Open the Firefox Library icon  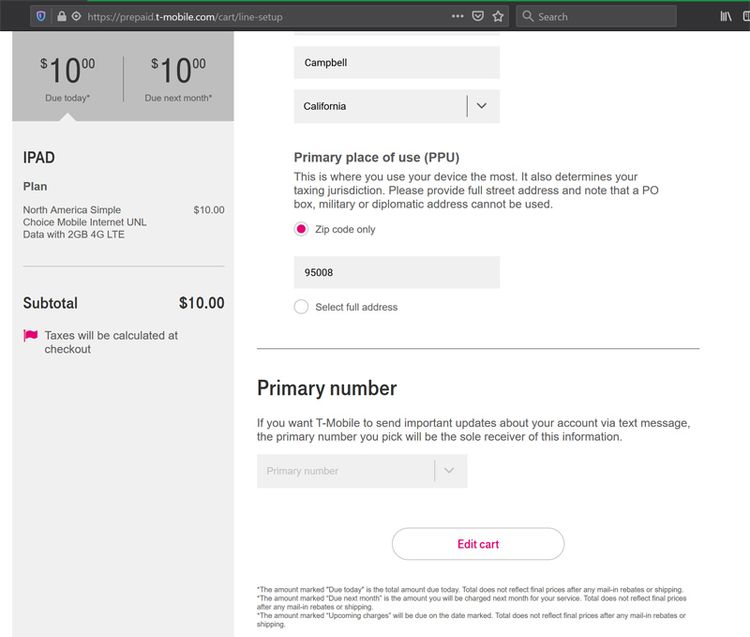click(726, 16)
